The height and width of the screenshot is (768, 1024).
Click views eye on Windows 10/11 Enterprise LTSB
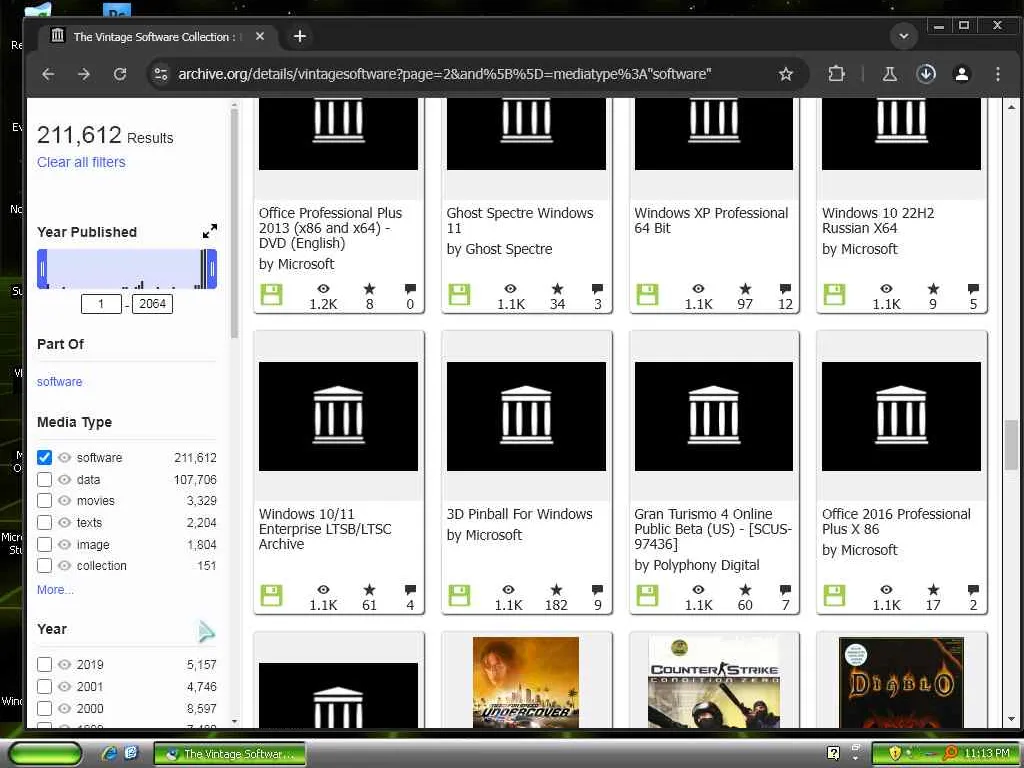click(323, 590)
